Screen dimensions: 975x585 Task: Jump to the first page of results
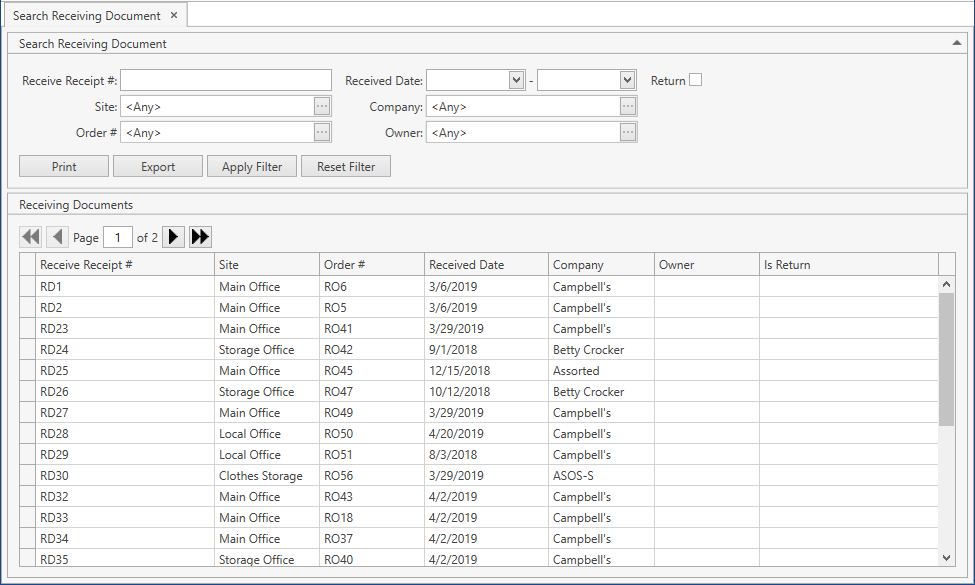coord(29,236)
